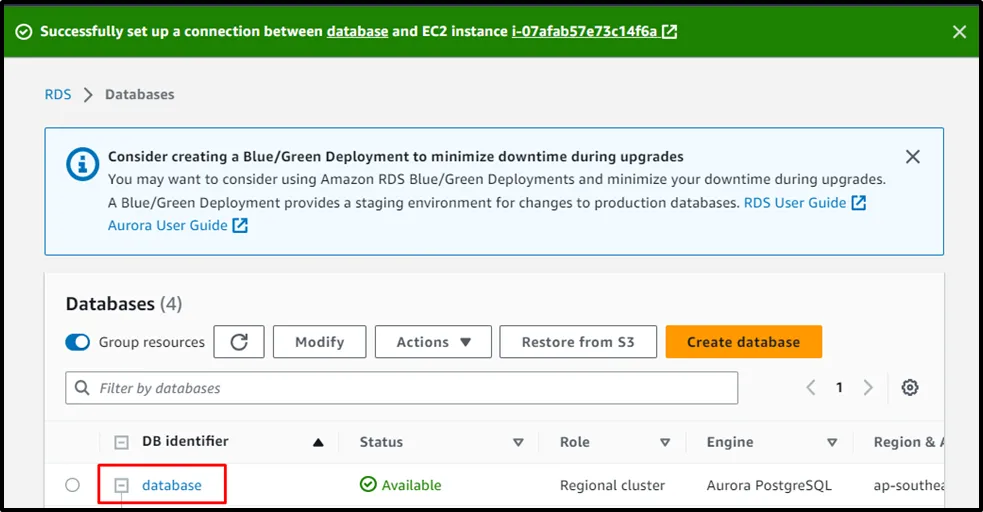This screenshot has width=983, height=512.
Task: Click the Create database button
Action: point(743,342)
